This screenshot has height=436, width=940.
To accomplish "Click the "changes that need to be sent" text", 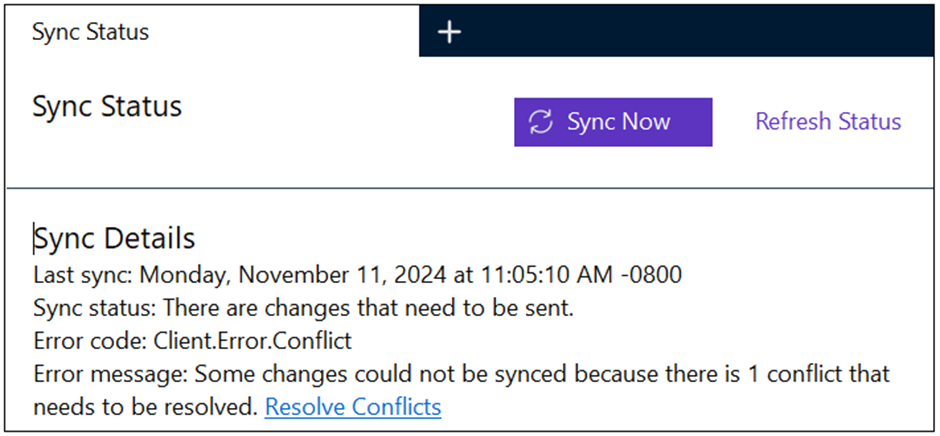I will [420, 308].
